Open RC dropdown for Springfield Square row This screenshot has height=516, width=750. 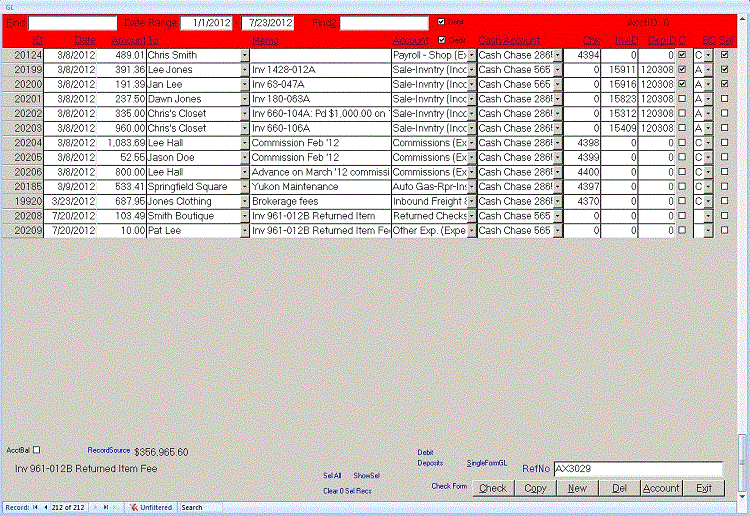(x=709, y=187)
